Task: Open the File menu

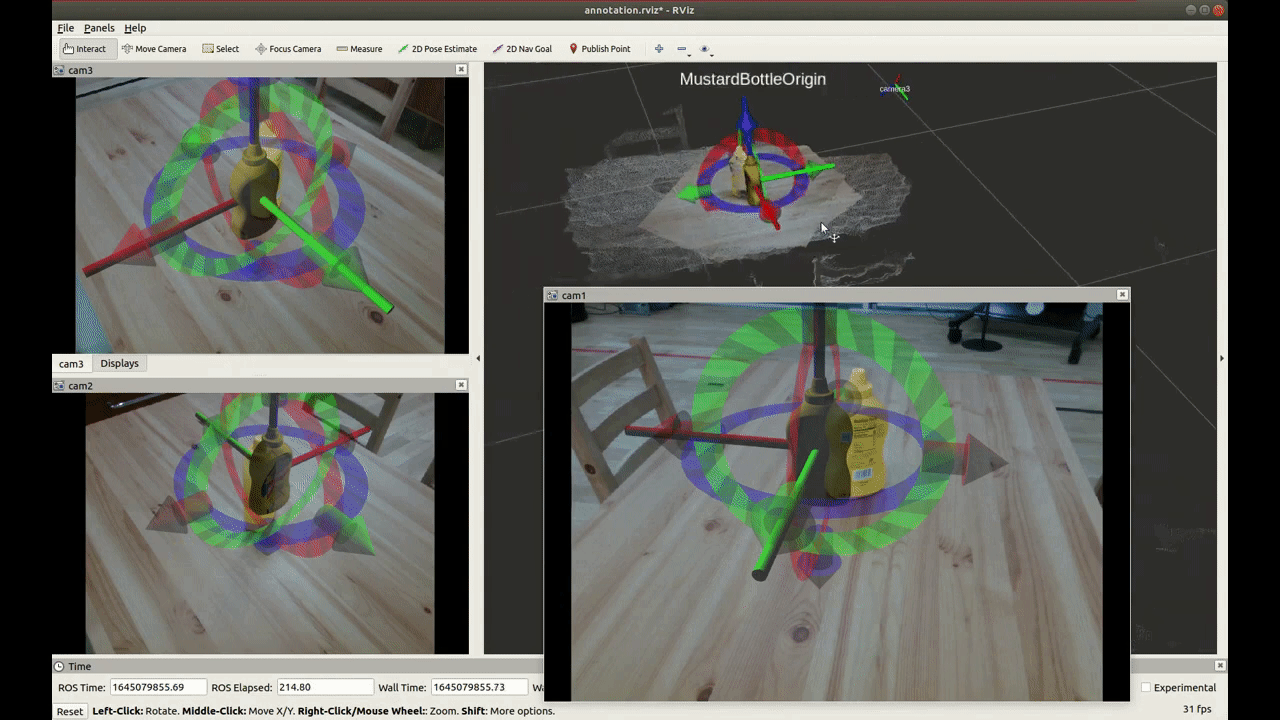Action: tap(66, 28)
